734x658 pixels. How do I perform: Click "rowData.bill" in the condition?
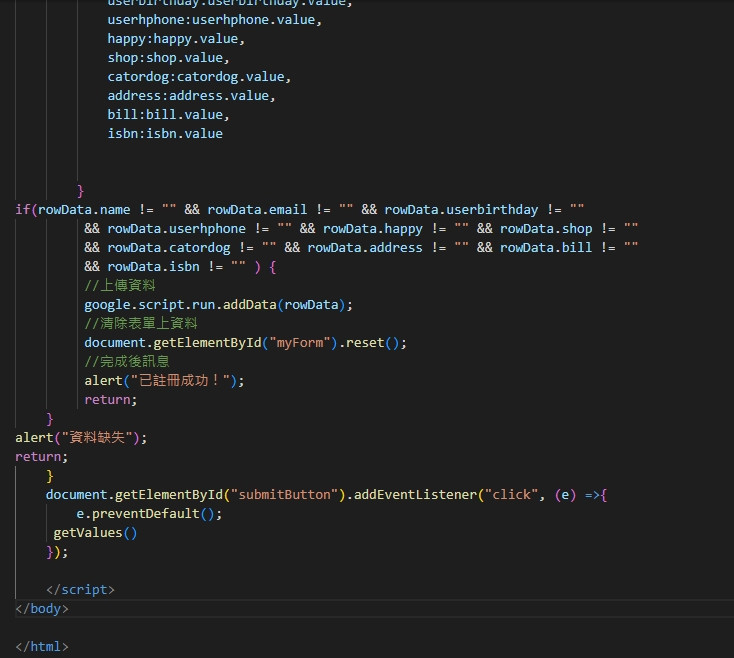[546, 248]
